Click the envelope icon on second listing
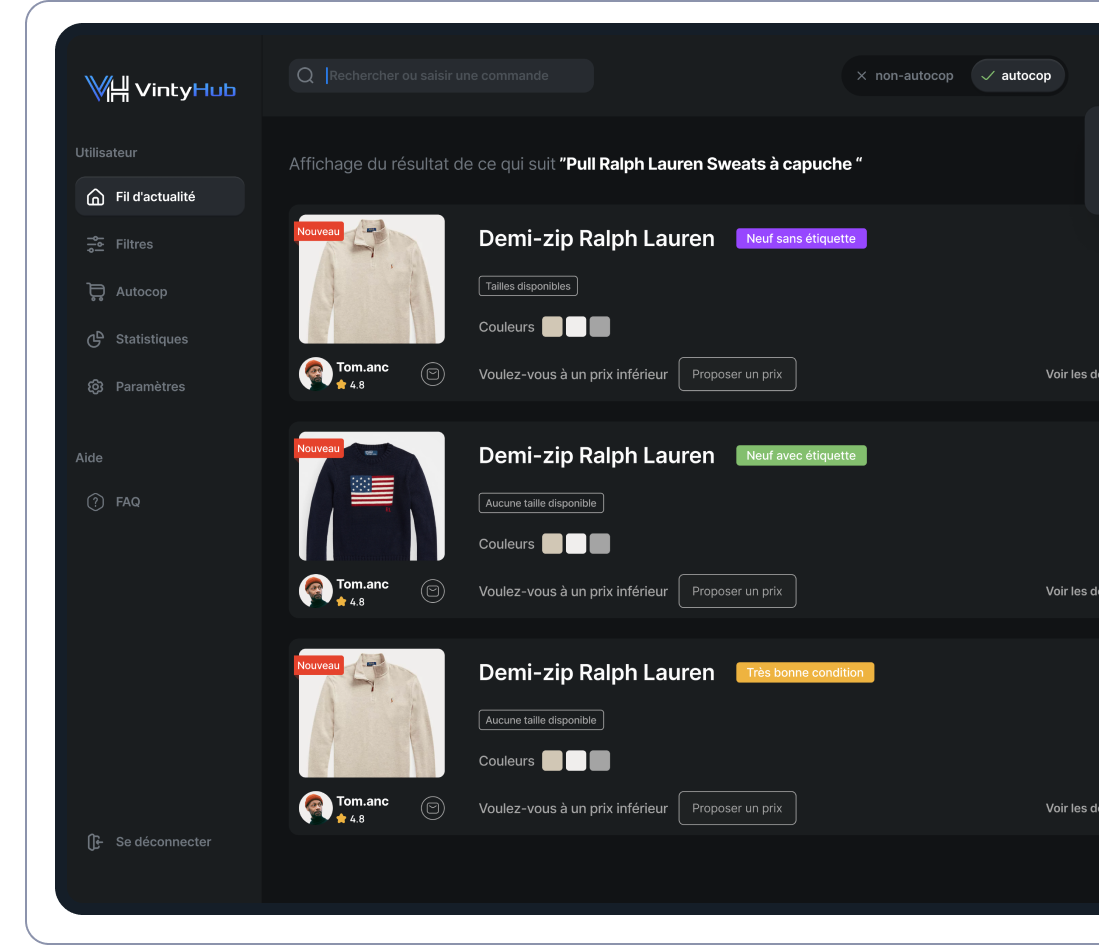This screenshot has height=945, width=1099. (432, 591)
